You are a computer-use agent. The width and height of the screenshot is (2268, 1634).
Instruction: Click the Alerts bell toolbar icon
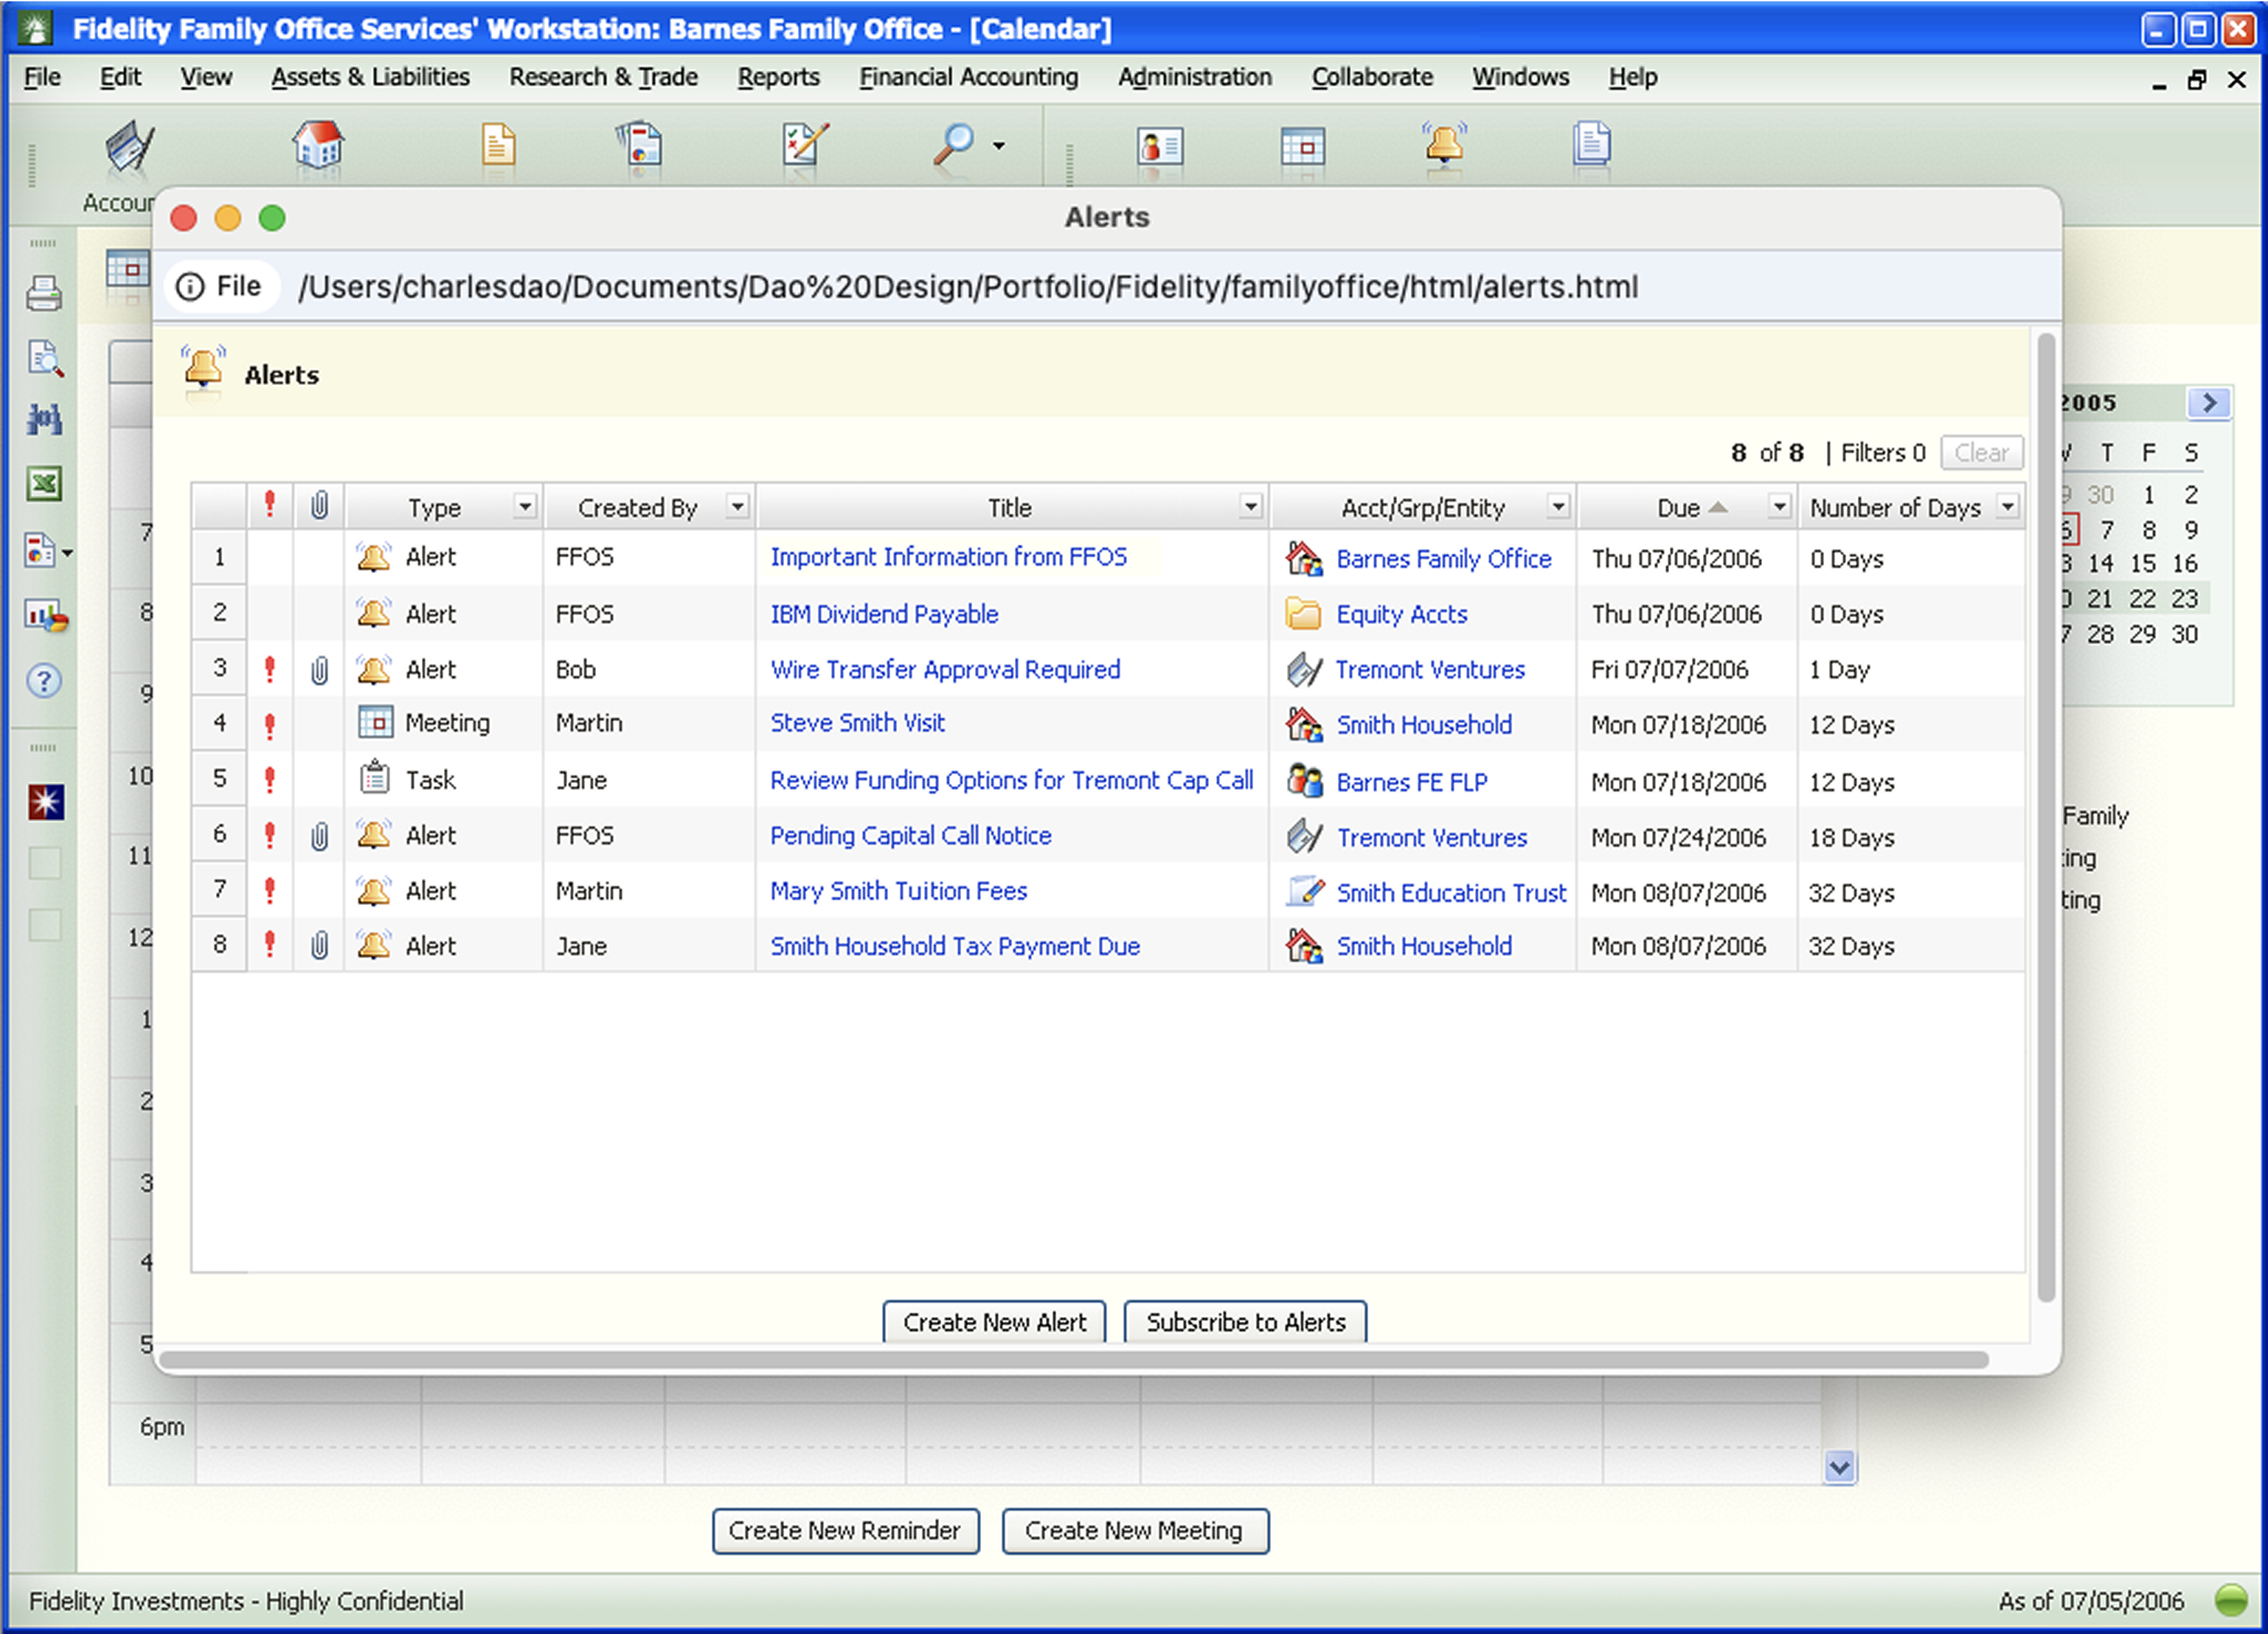pyautogui.click(x=1444, y=146)
